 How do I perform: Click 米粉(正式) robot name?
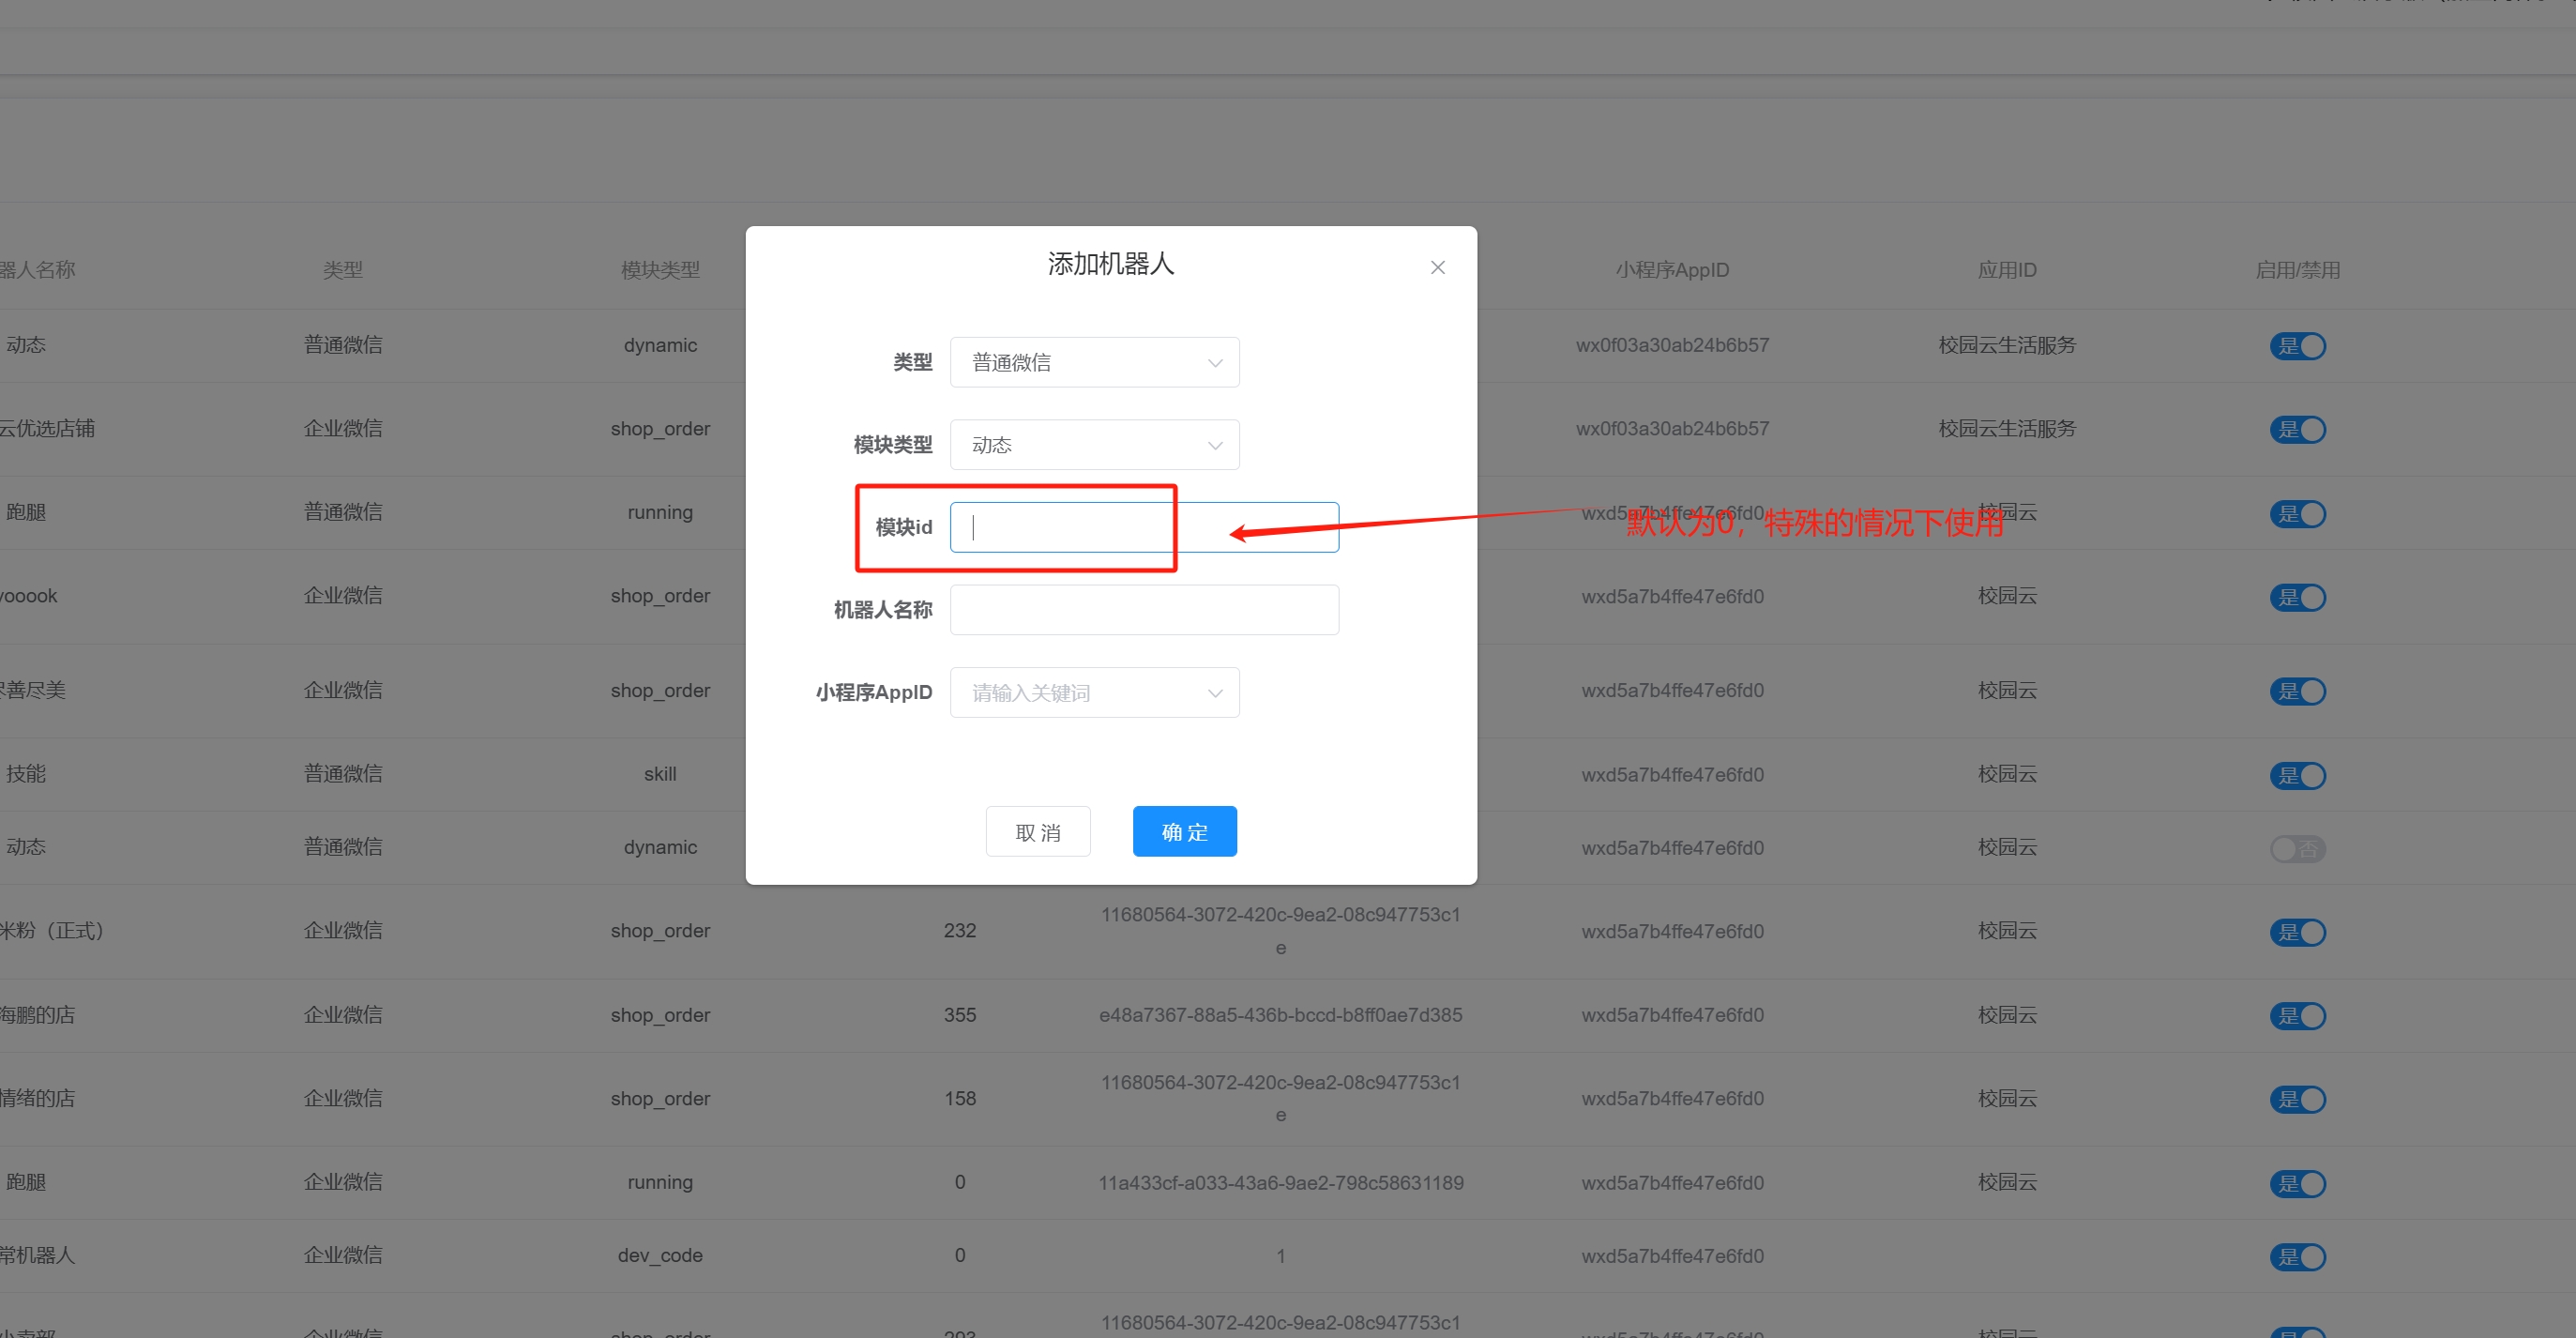(51, 931)
